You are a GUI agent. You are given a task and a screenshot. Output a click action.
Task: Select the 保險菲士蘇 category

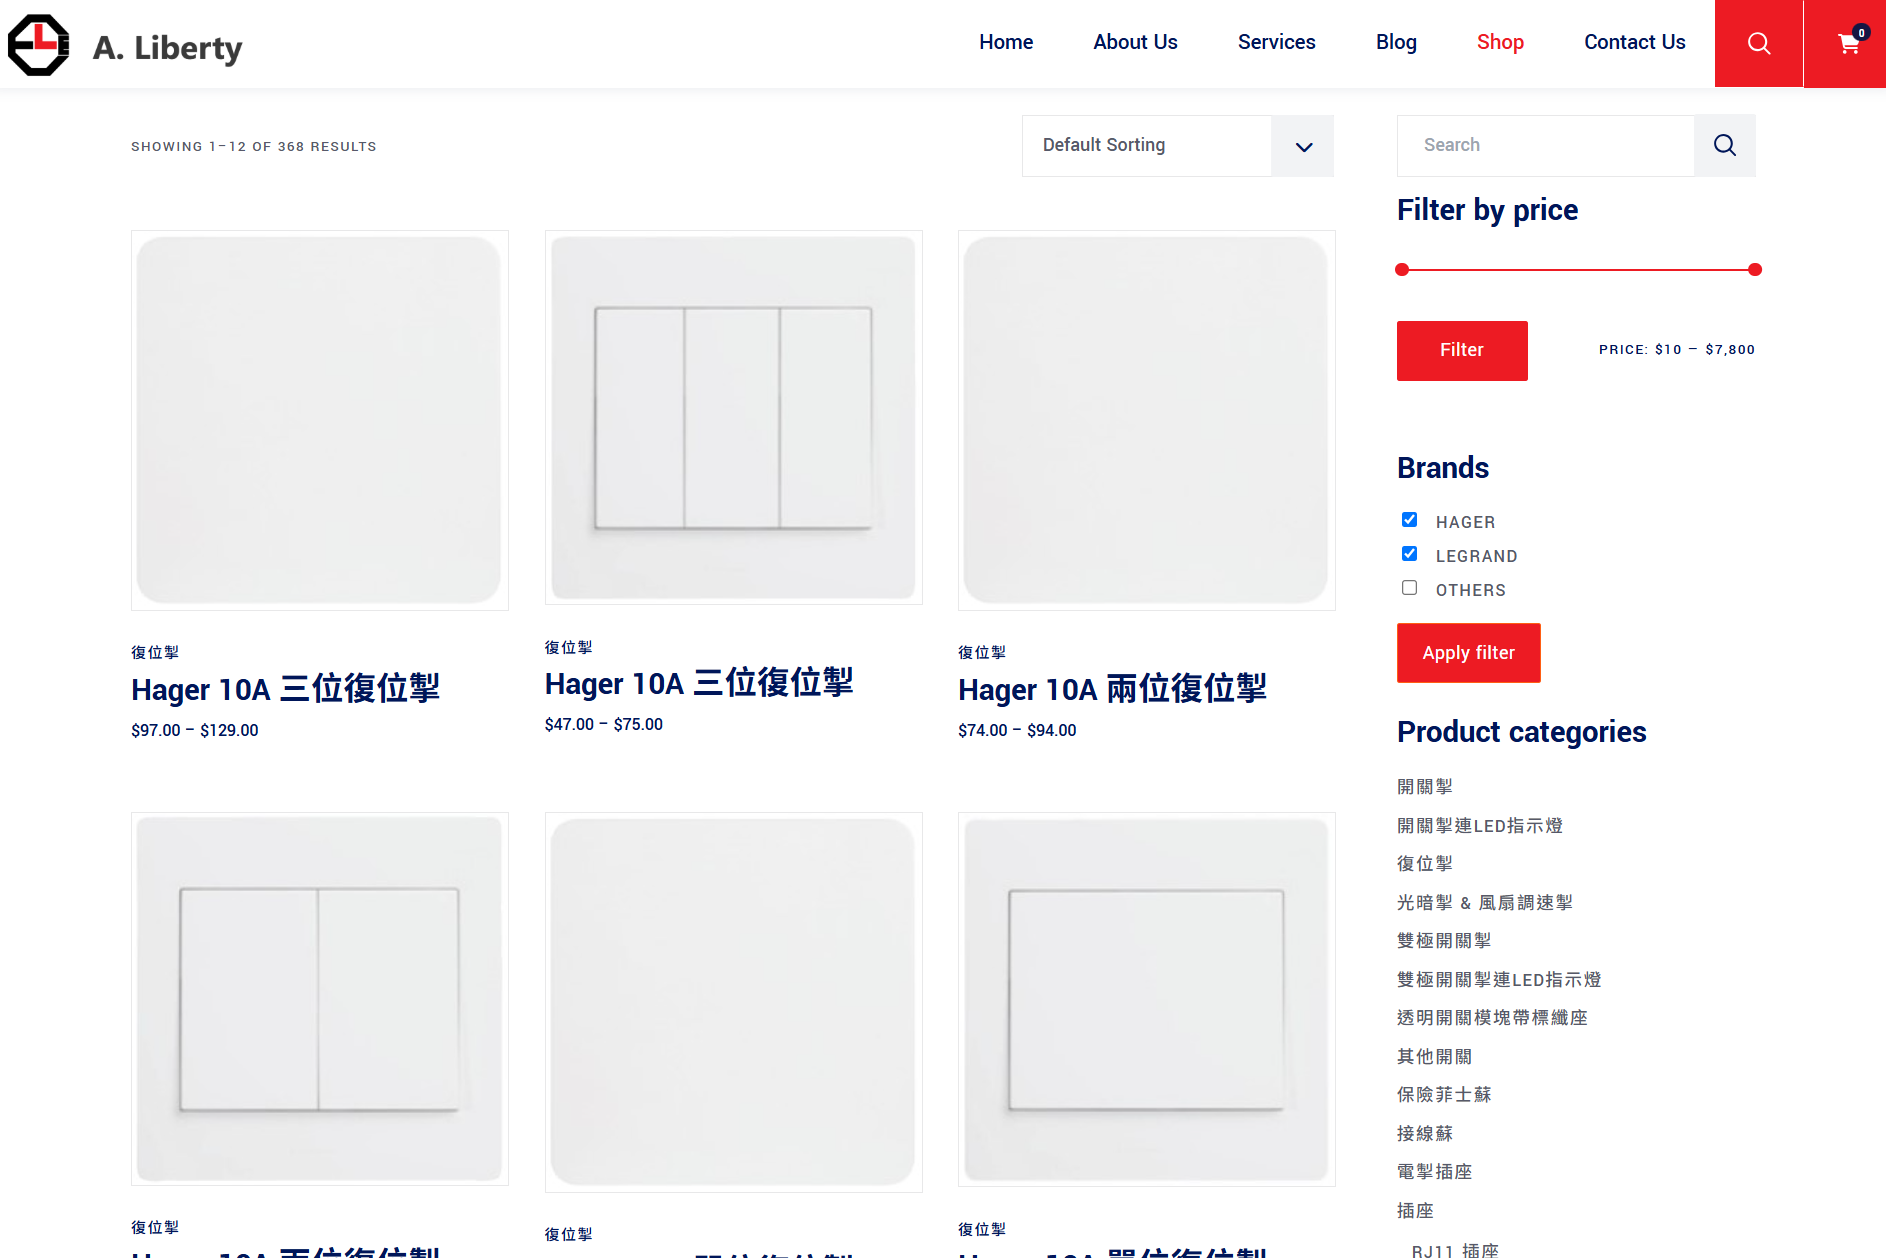tap(1443, 1095)
